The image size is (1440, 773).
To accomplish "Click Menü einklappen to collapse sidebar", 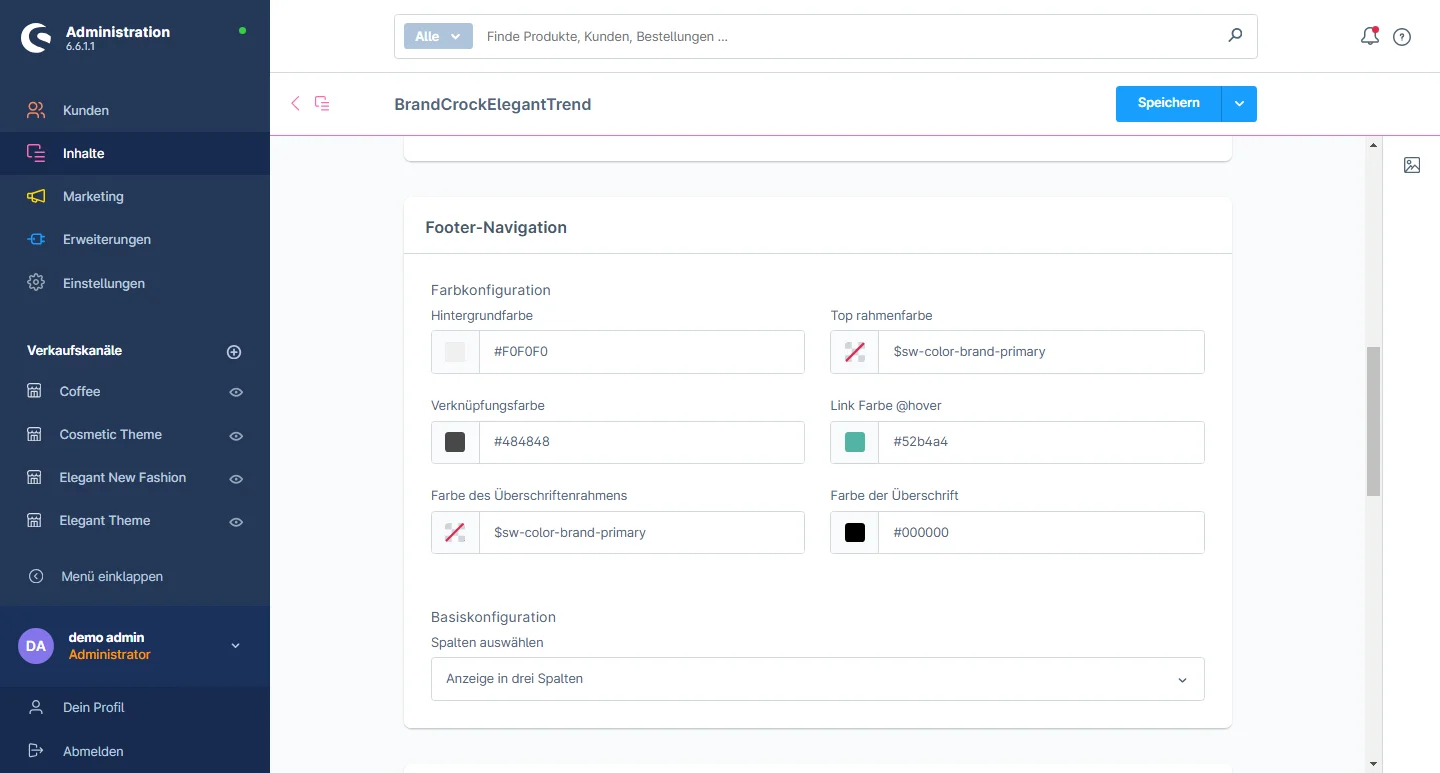I will coord(111,576).
